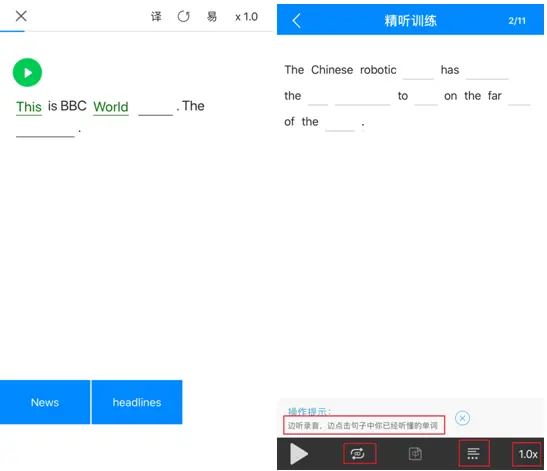547x471 pixels.
Task: Tap the word "robotic" in the sentence
Action: pos(378,70)
